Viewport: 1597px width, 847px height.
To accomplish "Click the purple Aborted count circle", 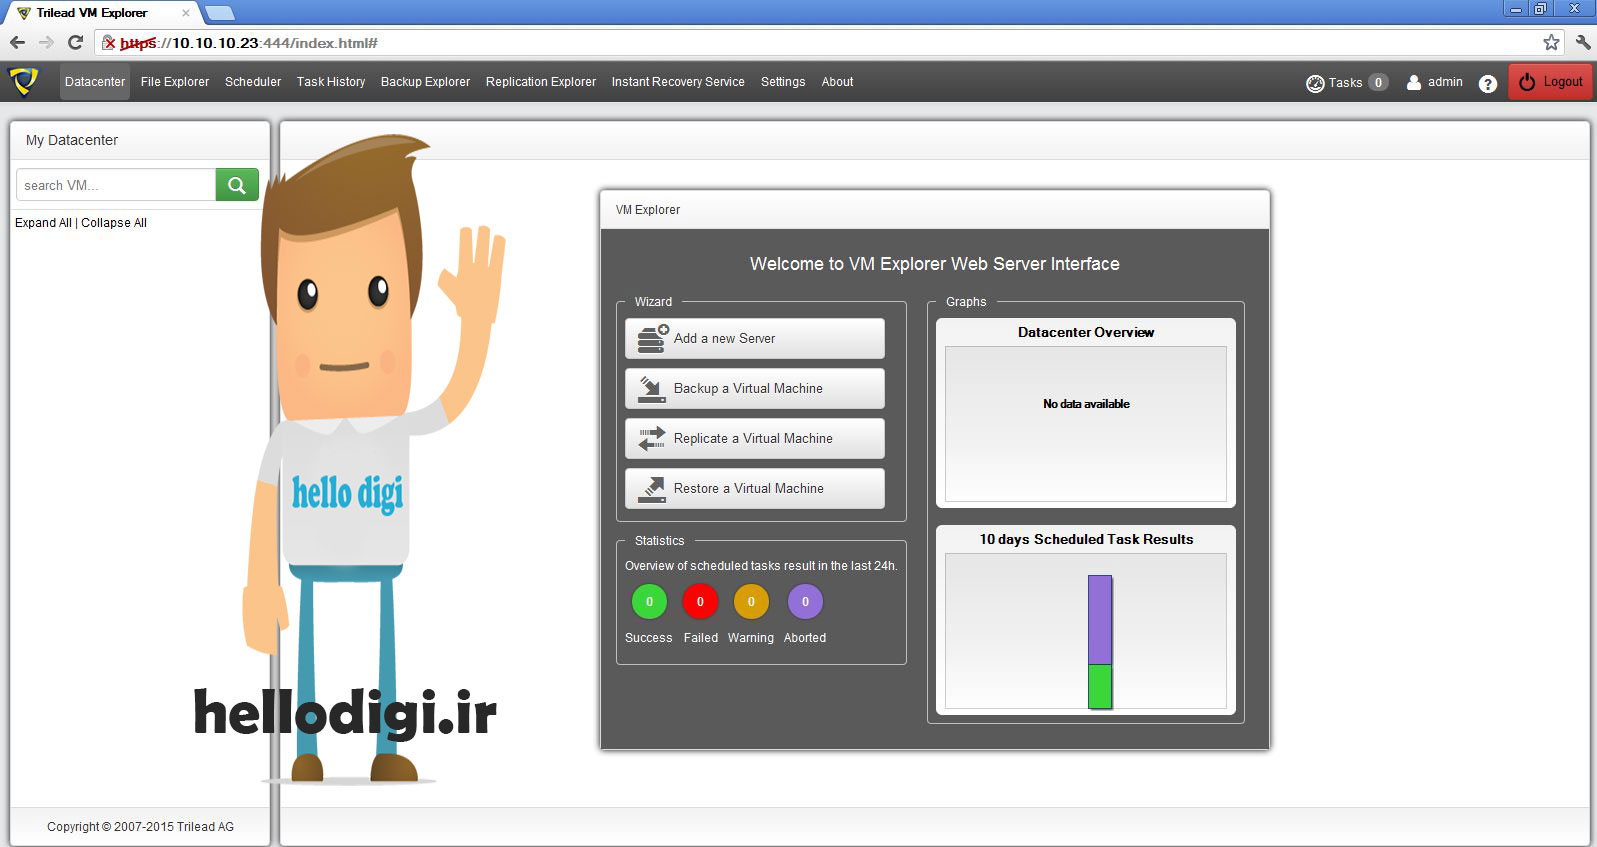I will (x=805, y=602).
